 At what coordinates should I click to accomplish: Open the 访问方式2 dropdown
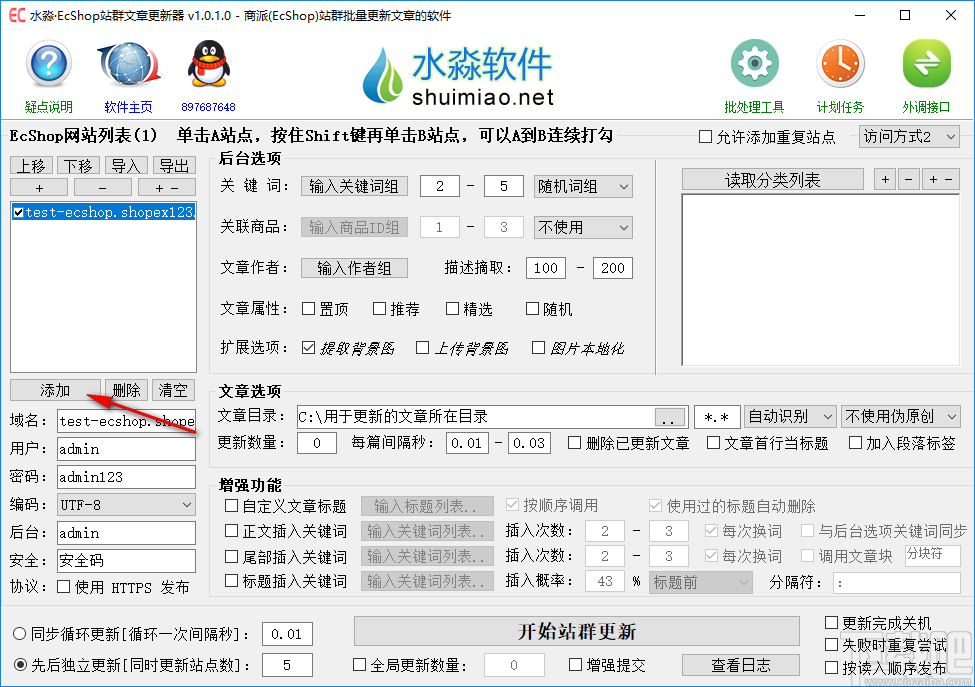[909, 137]
